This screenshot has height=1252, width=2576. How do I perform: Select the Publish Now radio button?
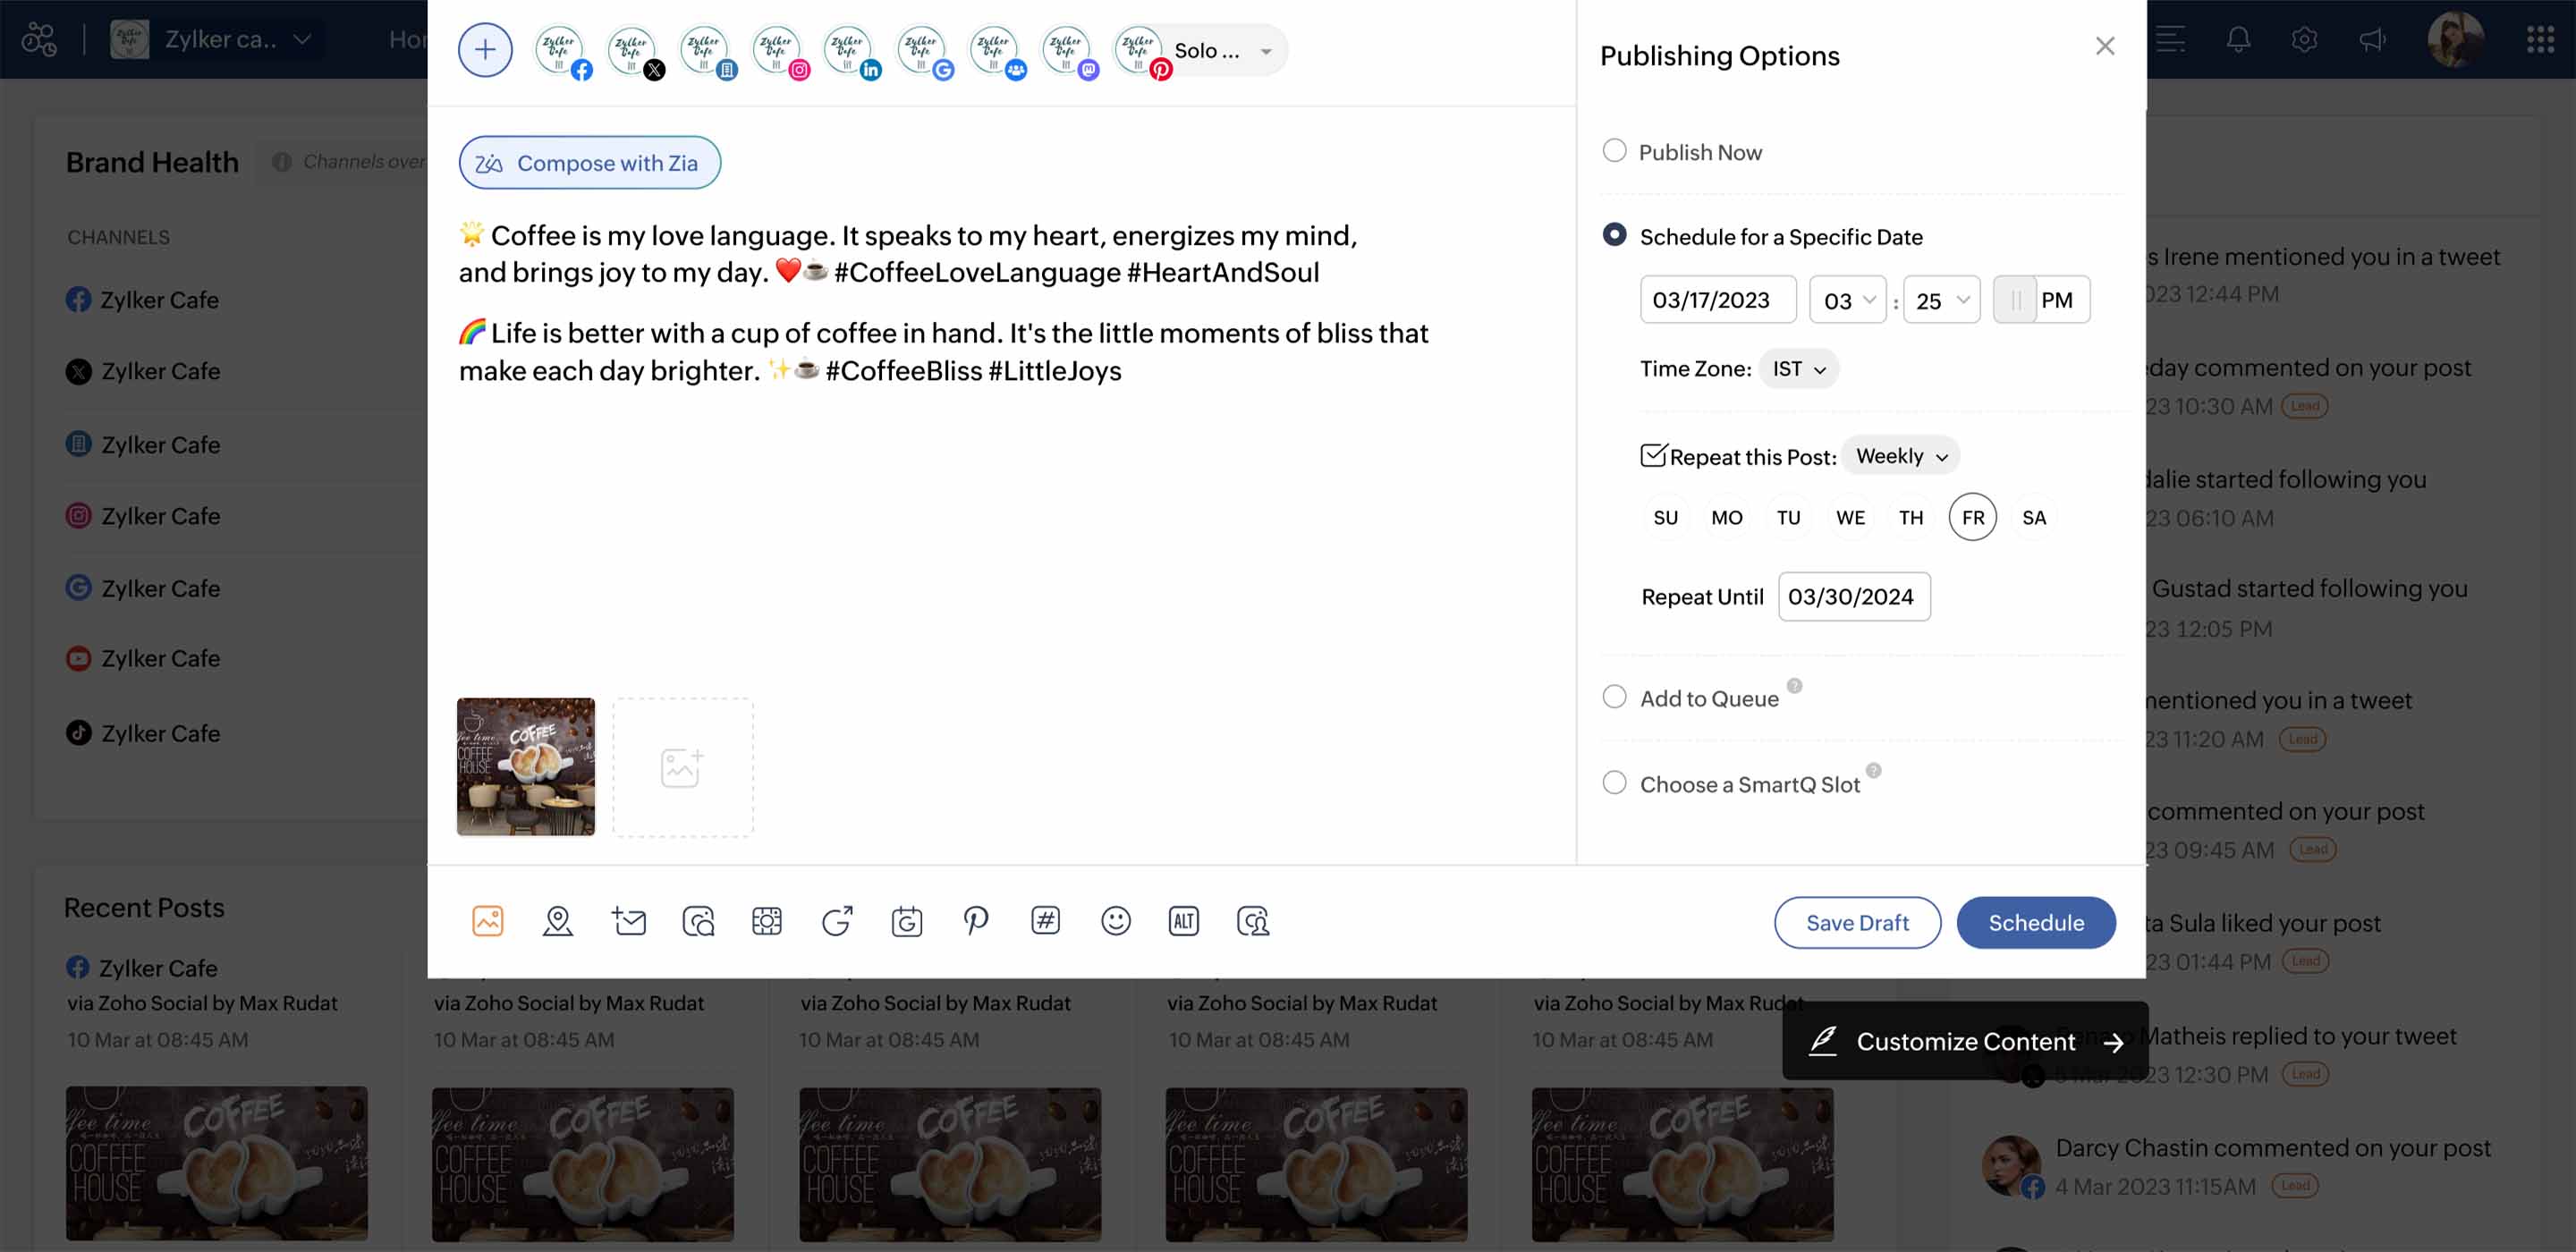pyautogui.click(x=1614, y=151)
